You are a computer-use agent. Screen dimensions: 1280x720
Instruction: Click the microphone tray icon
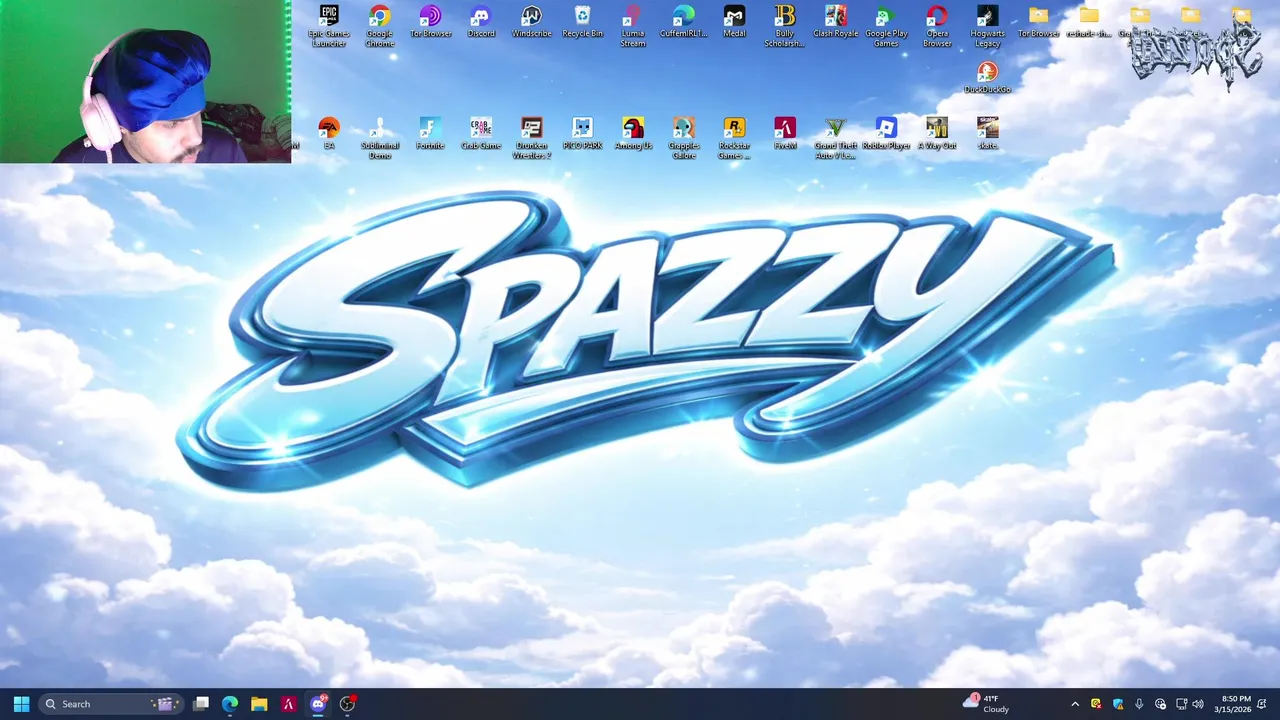(1139, 704)
